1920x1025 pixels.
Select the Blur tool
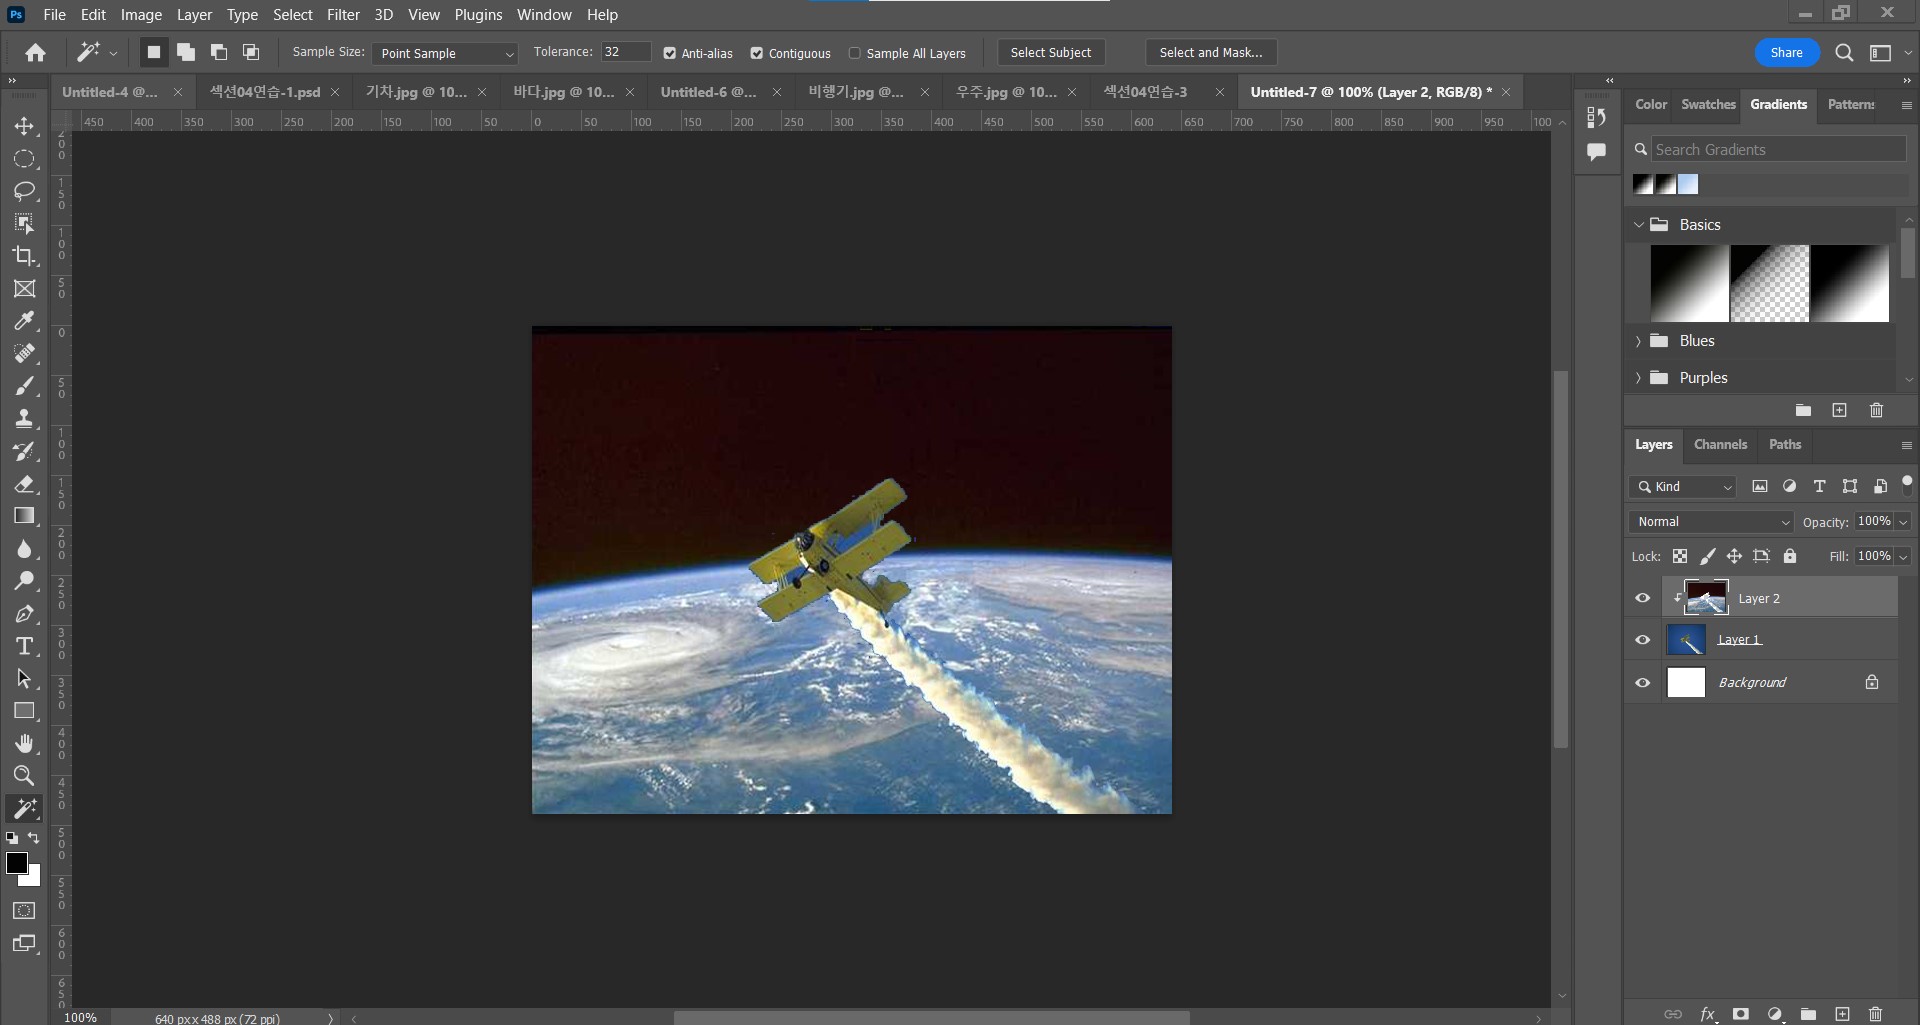pos(24,549)
